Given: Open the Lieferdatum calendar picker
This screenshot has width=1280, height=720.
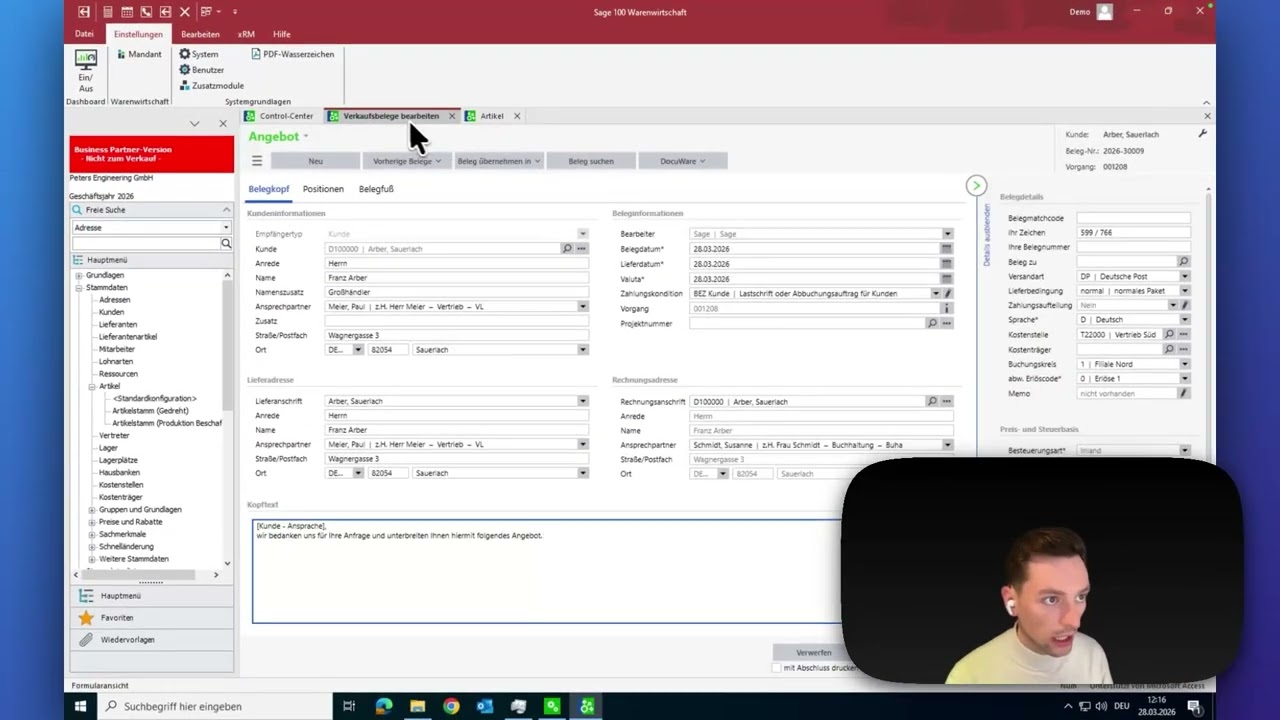Looking at the screenshot, I should [x=946, y=264].
